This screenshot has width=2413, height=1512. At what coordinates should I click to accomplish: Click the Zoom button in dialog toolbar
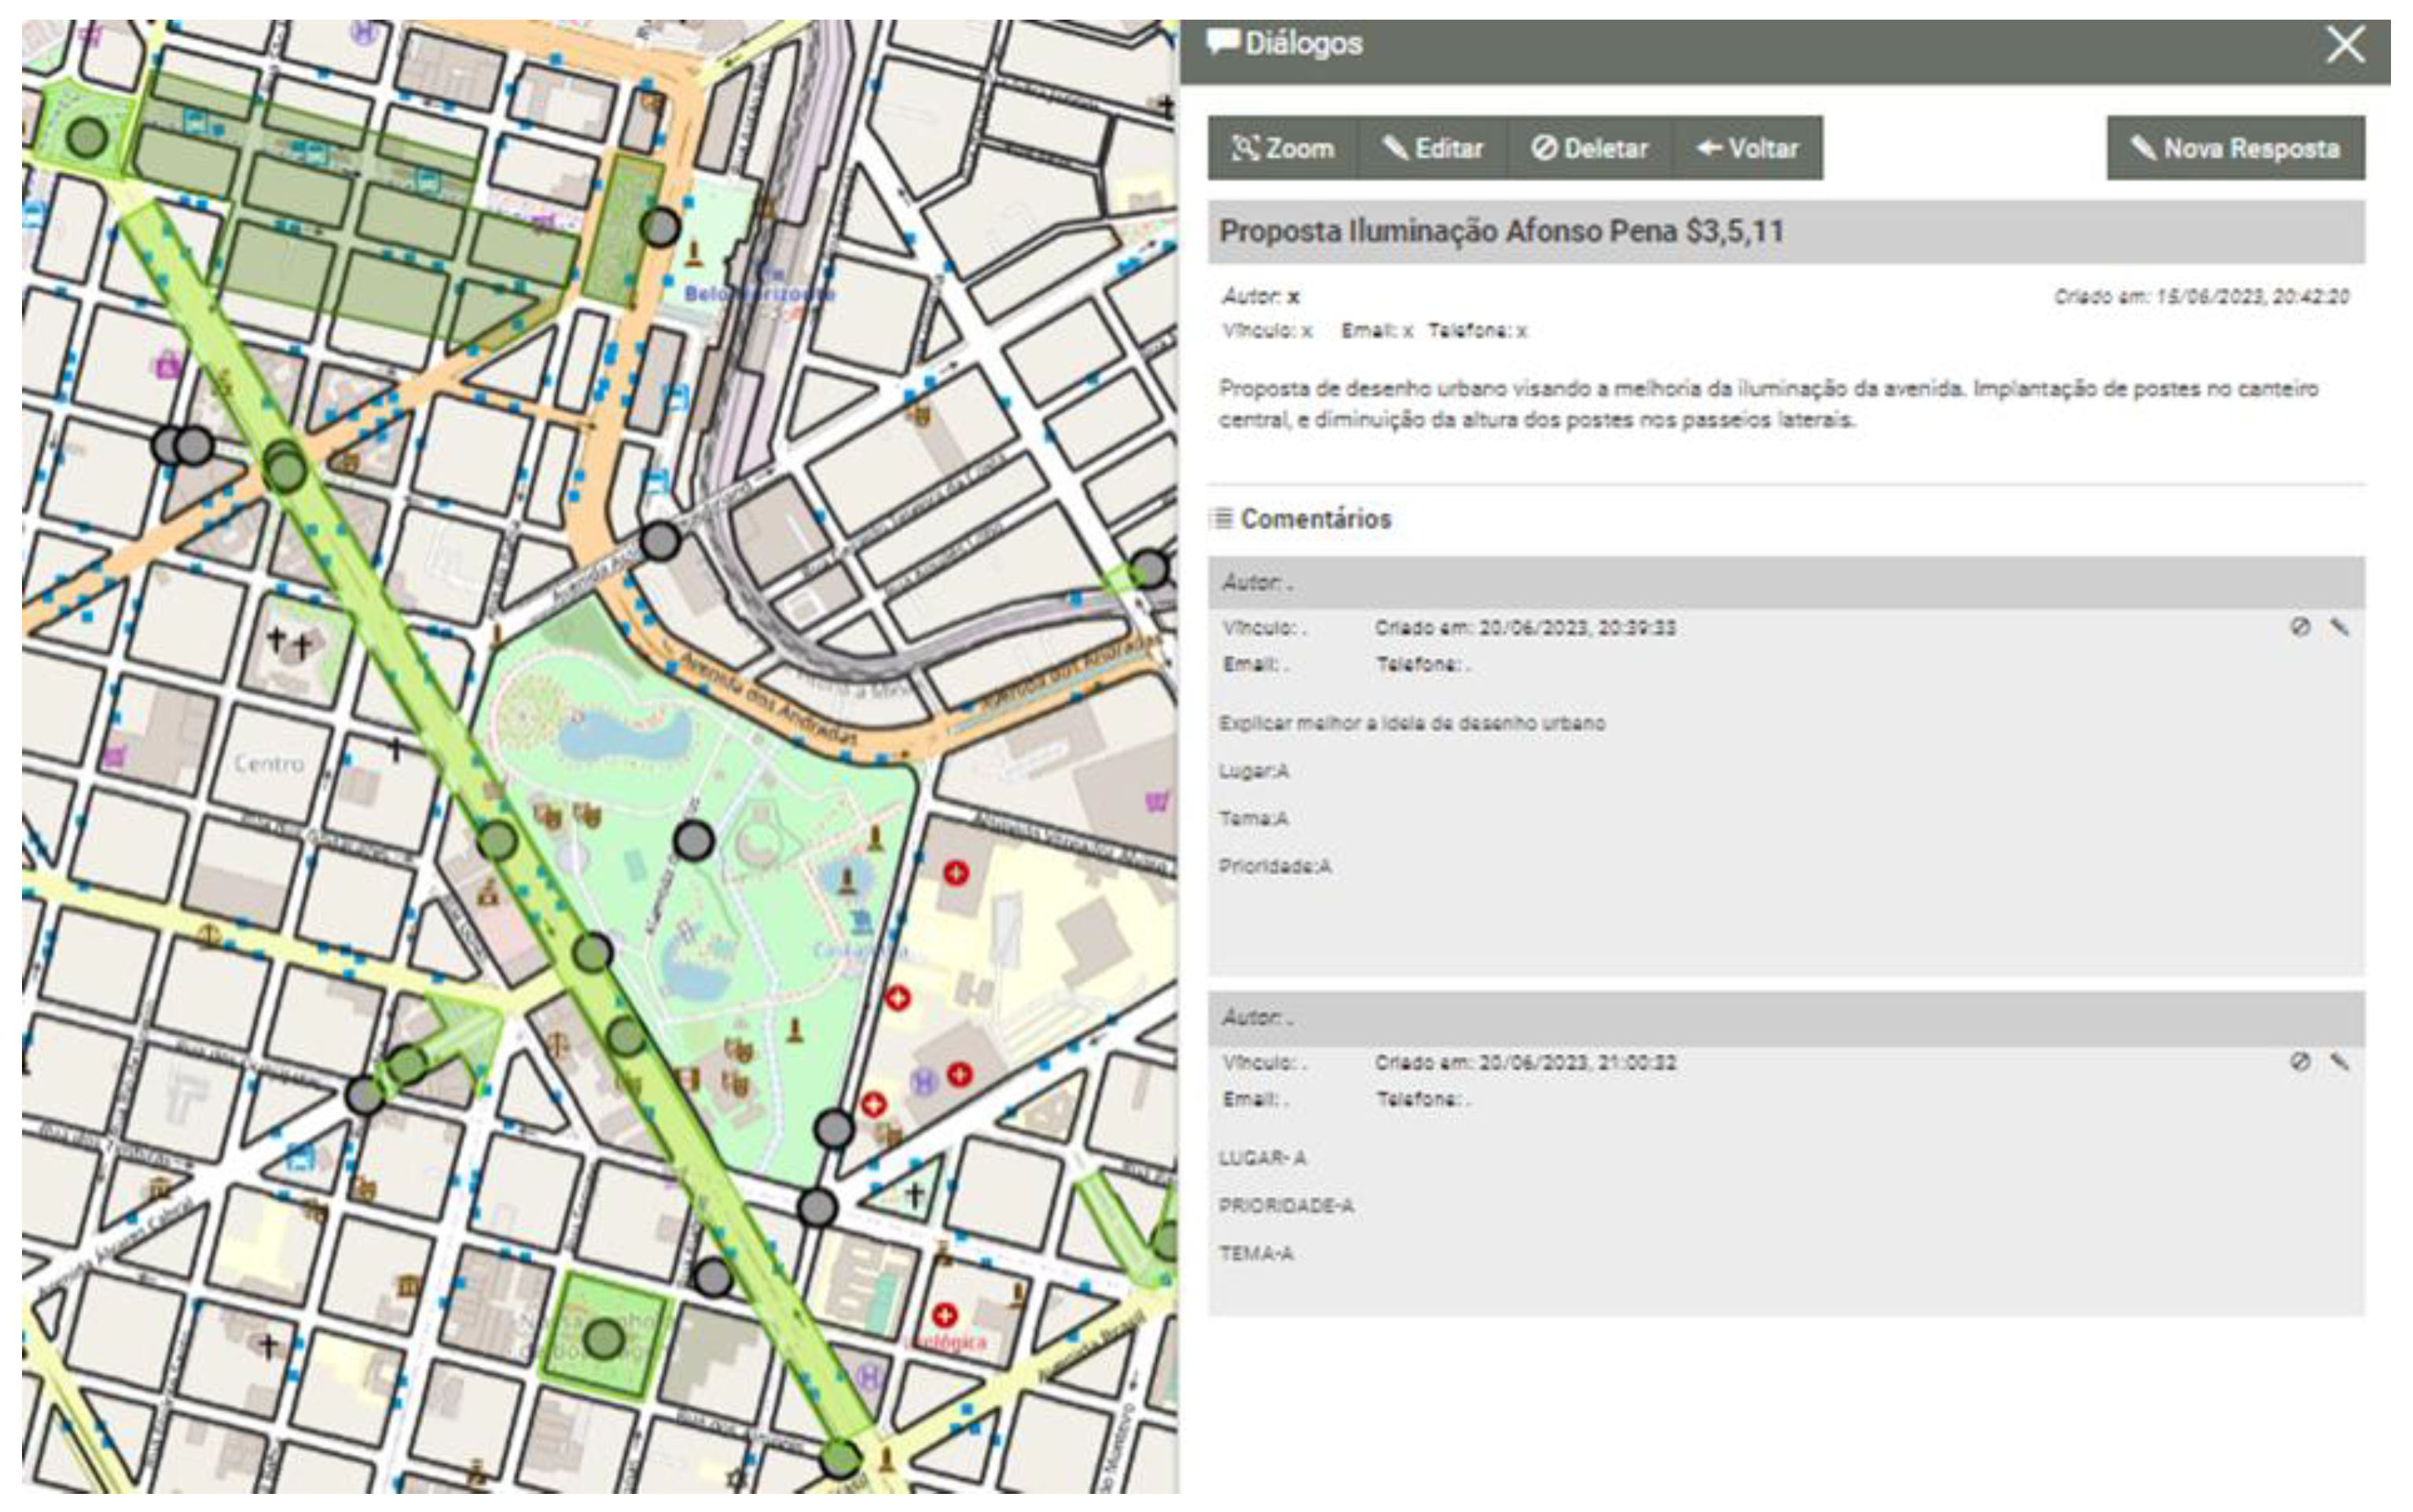pyautogui.click(x=1283, y=148)
